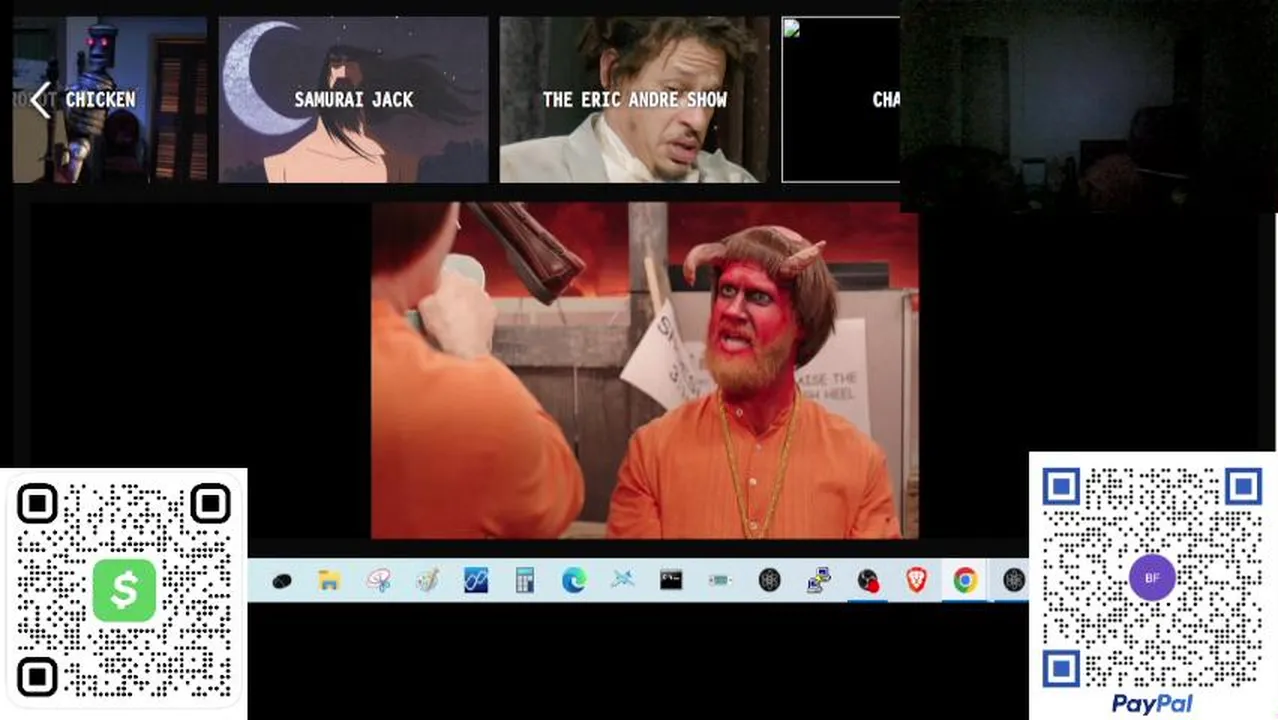The height and width of the screenshot is (720, 1278).
Task: Open the Robot Chicken show tile
Action: 110,99
